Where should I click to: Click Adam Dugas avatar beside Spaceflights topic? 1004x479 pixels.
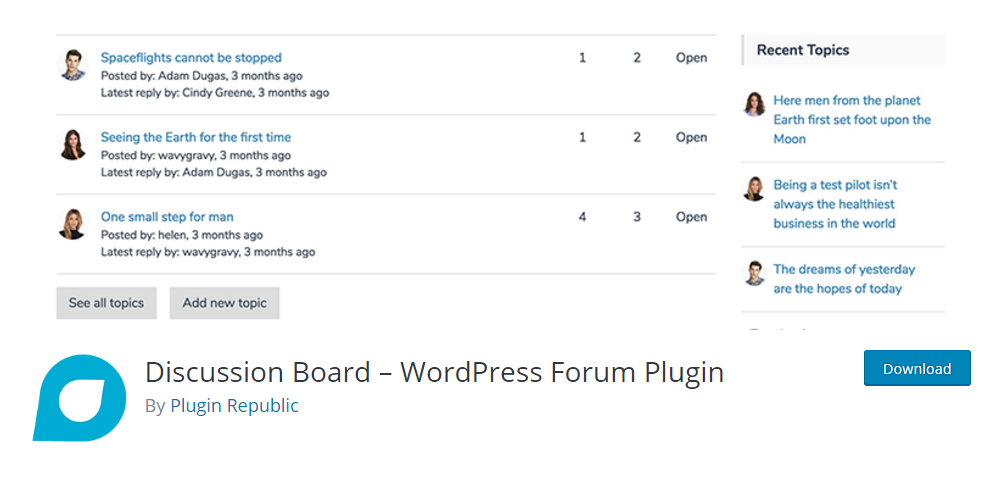[x=72, y=65]
